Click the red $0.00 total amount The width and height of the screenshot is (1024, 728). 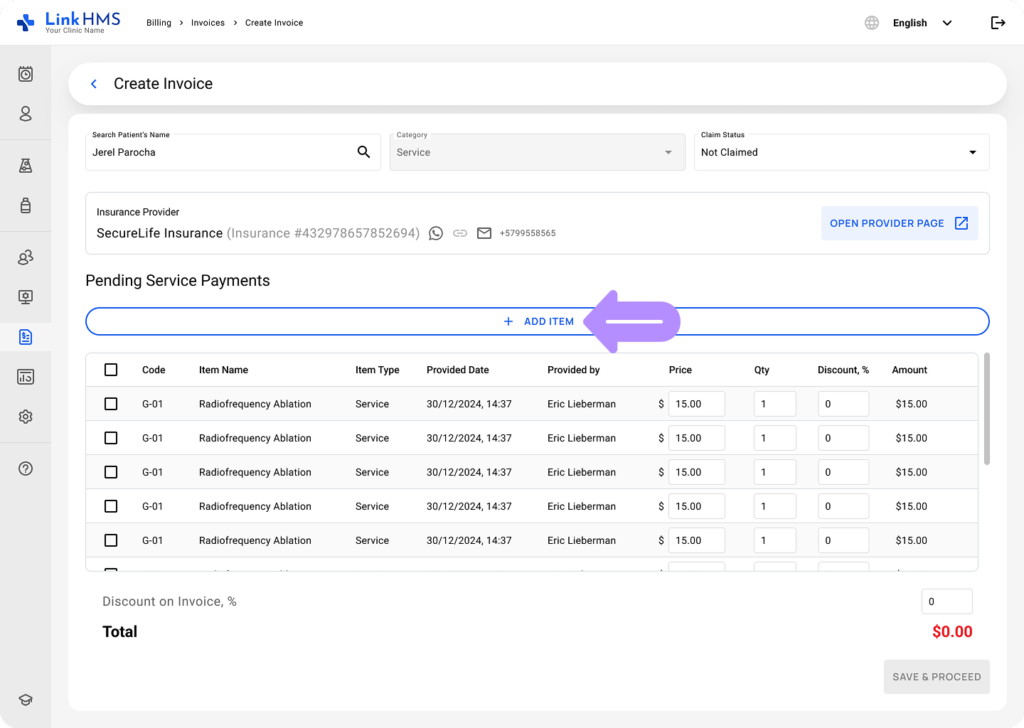(952, 631)
